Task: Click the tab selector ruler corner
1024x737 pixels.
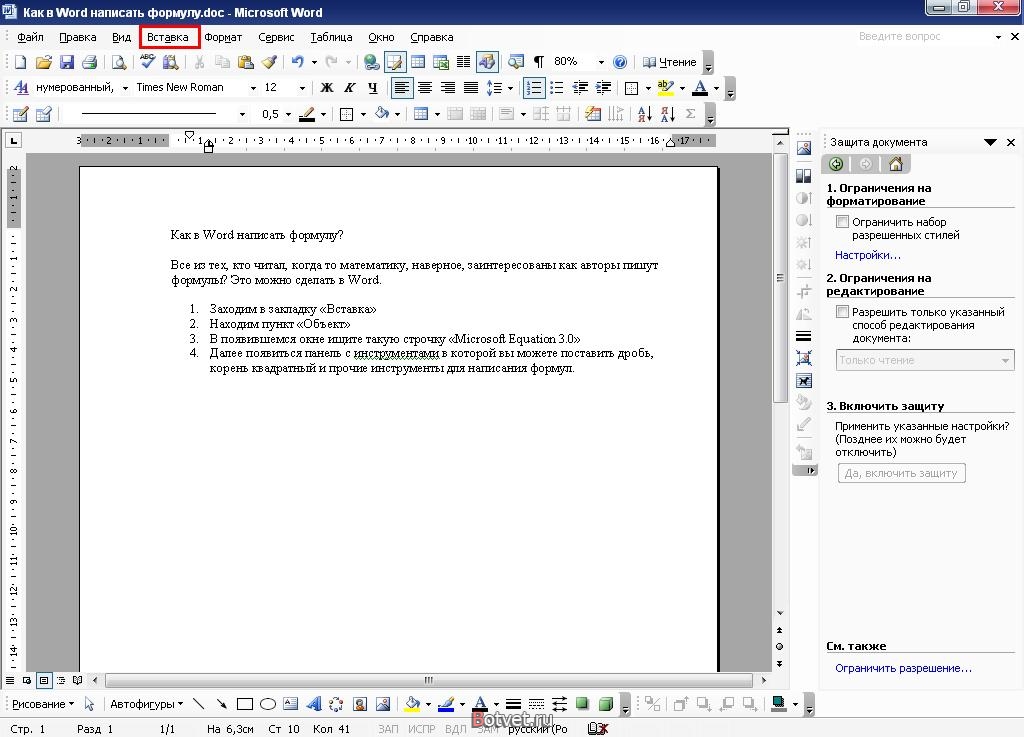Action: coord(14,140)
